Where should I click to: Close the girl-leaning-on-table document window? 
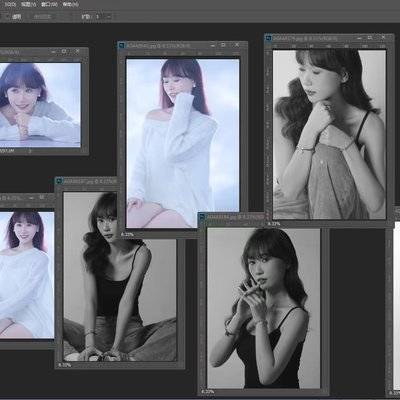pos(77,51)
